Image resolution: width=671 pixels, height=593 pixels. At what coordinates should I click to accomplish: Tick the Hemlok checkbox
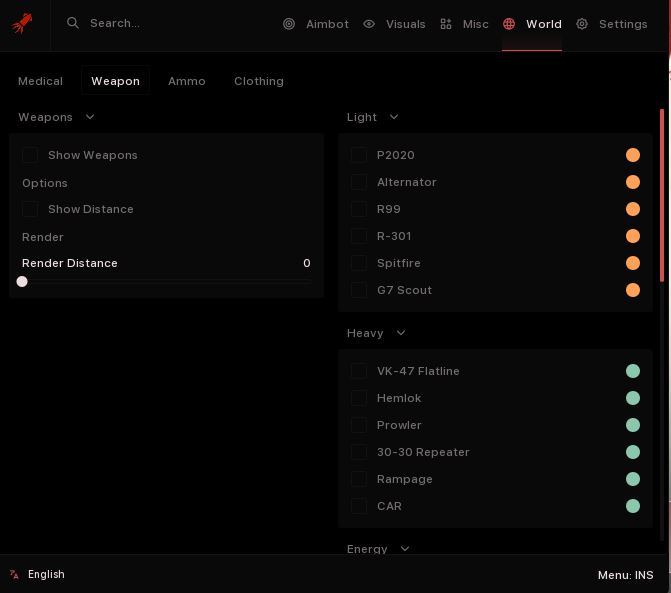click(359, 398)
